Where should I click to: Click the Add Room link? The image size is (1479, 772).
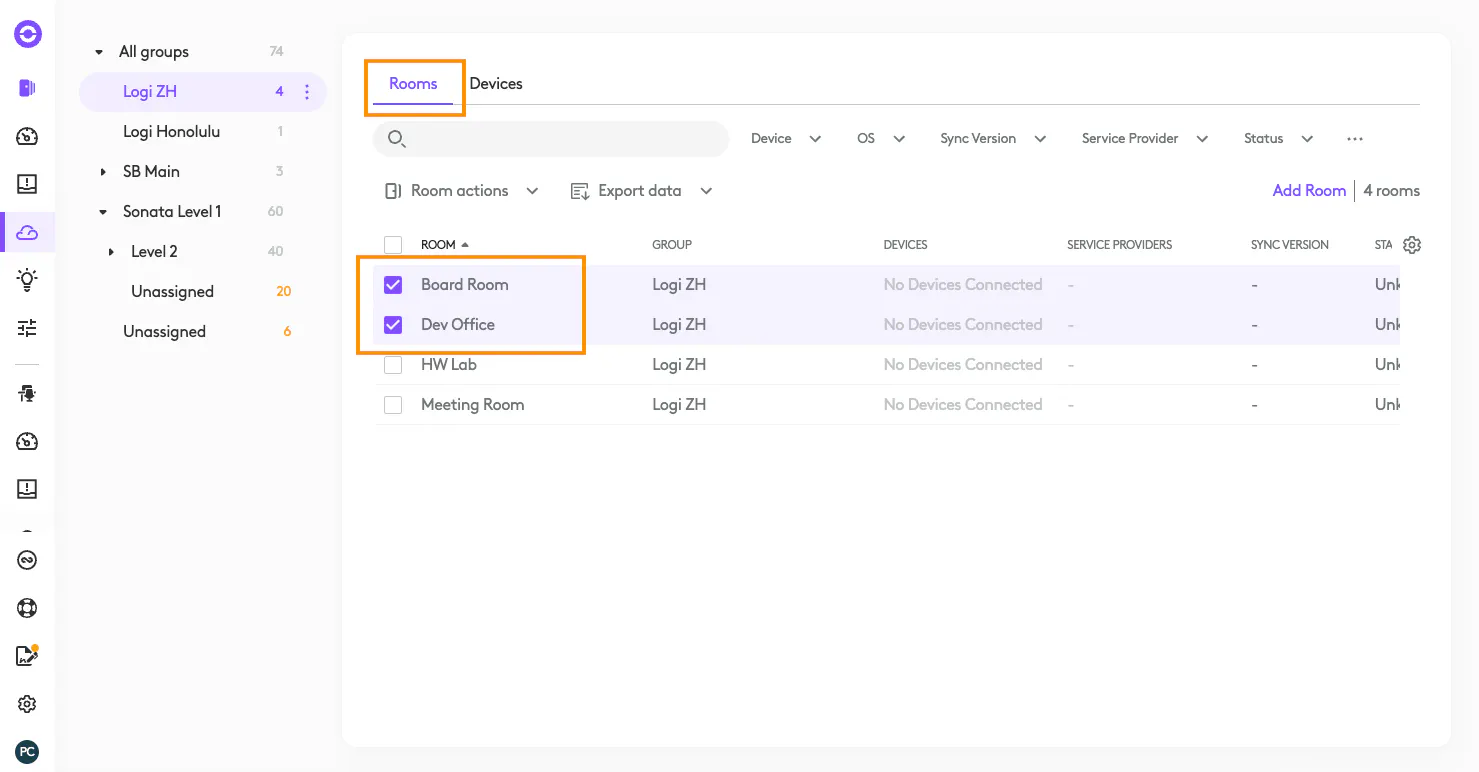(1308, 191)
